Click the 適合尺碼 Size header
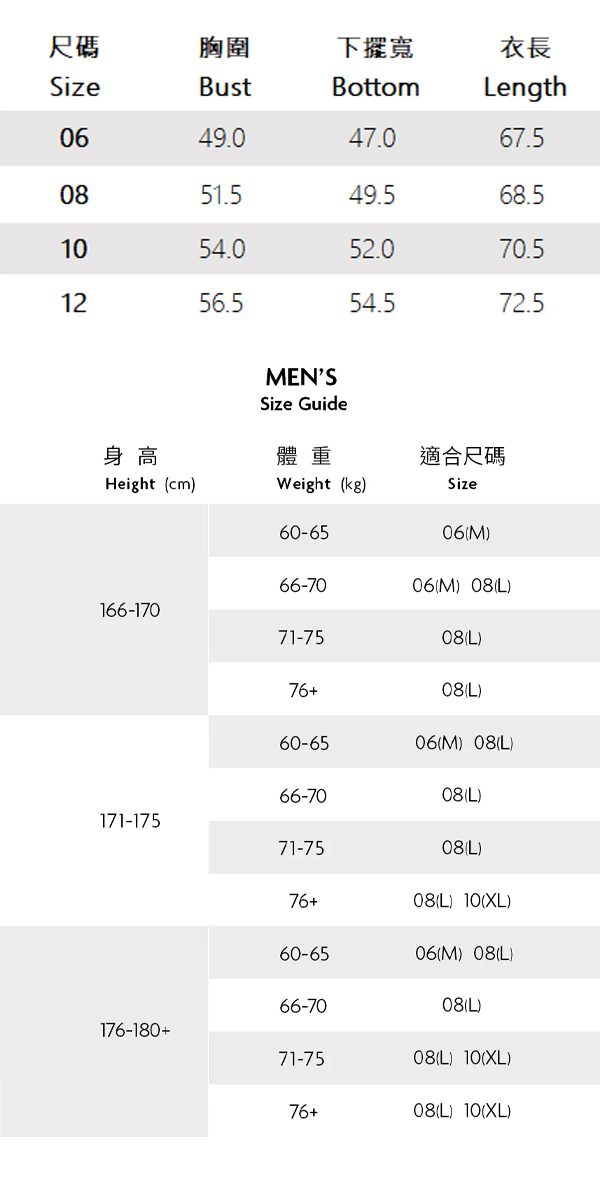The image size is (600, 1200). tap(462, 469)
